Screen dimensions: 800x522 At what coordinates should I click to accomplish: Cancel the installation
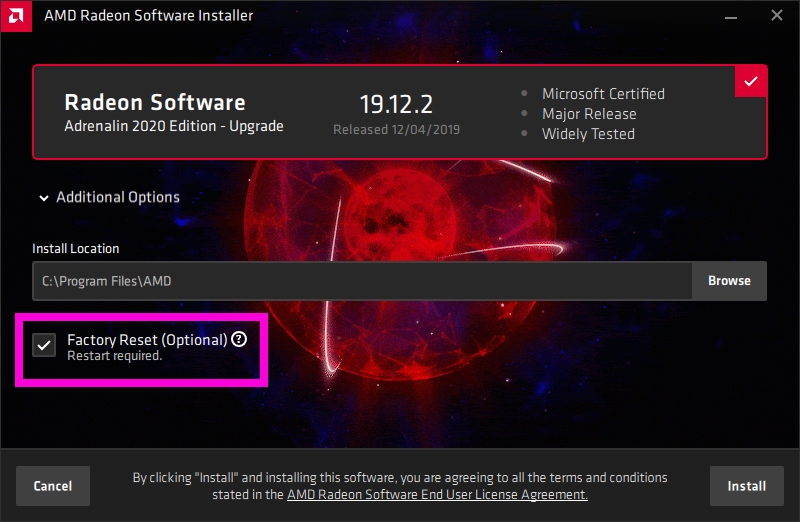(x=53, y=486)
